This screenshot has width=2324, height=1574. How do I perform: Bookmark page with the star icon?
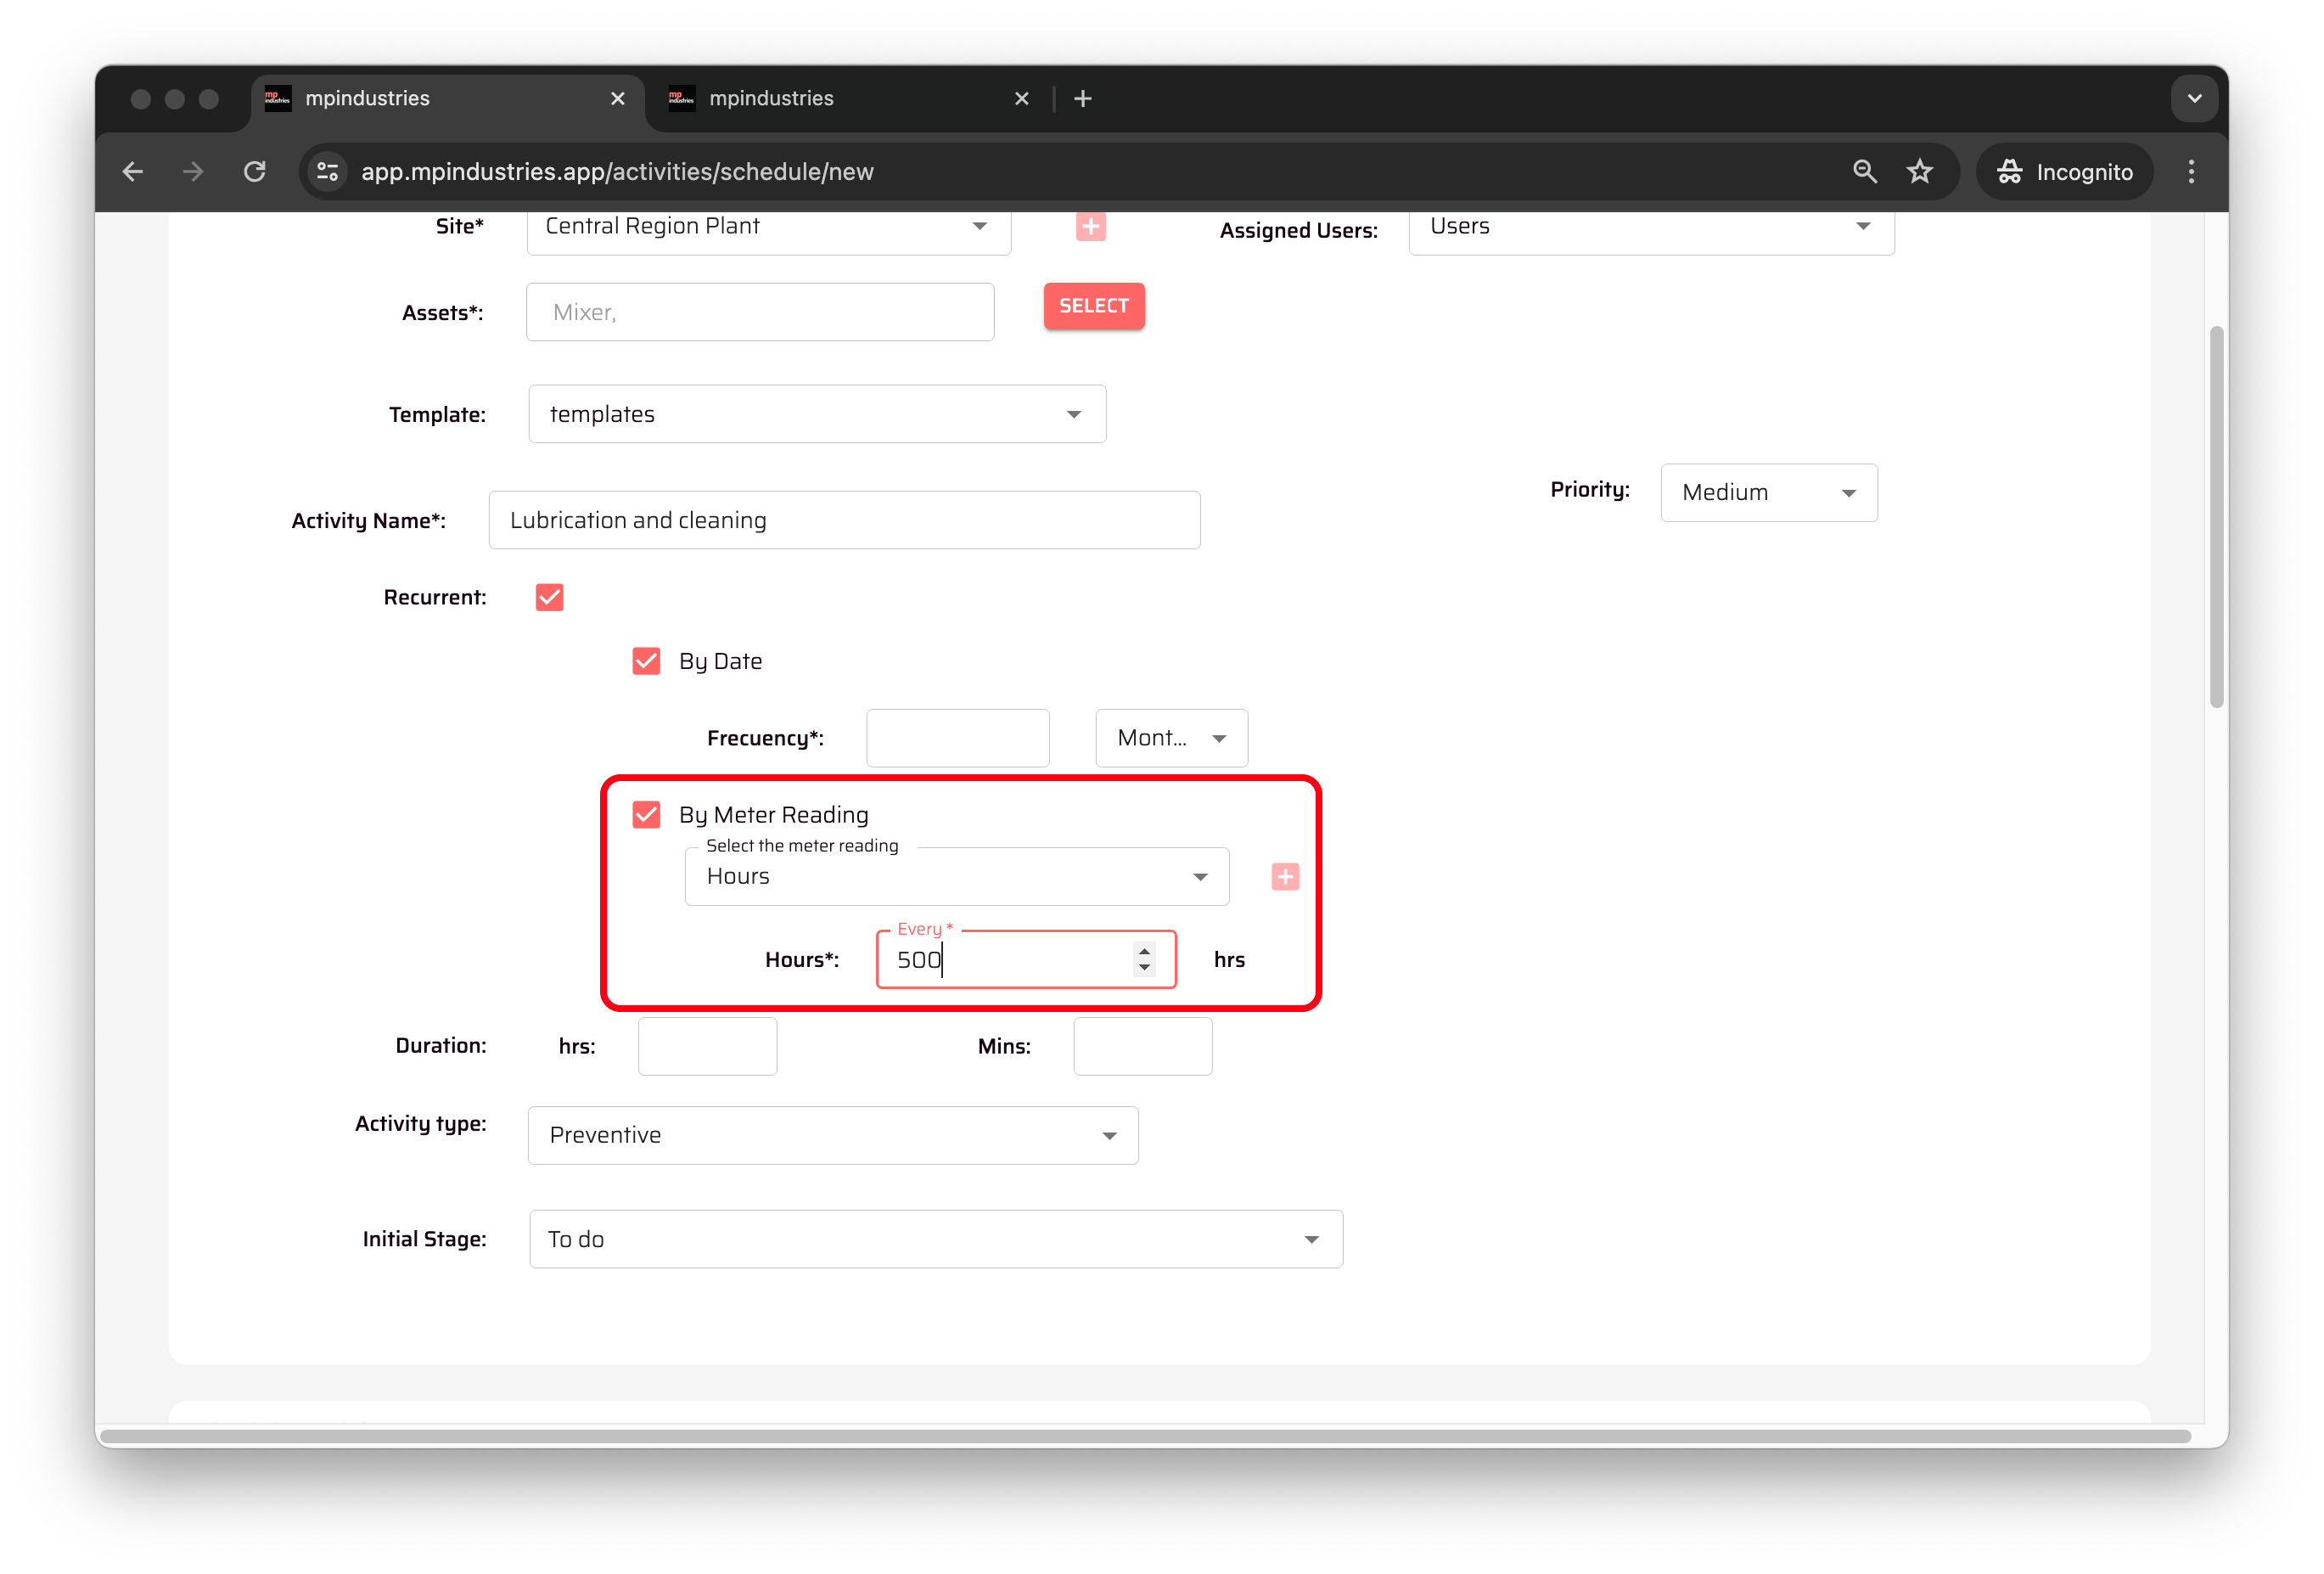click(x=1919, y=172)
